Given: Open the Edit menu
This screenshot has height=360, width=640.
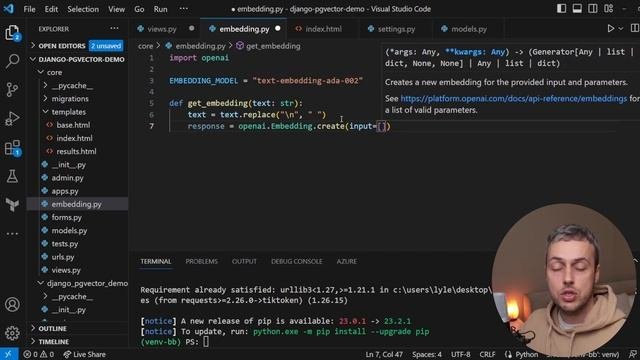Looking at the screenshot, I should click(x=51, y=9).
